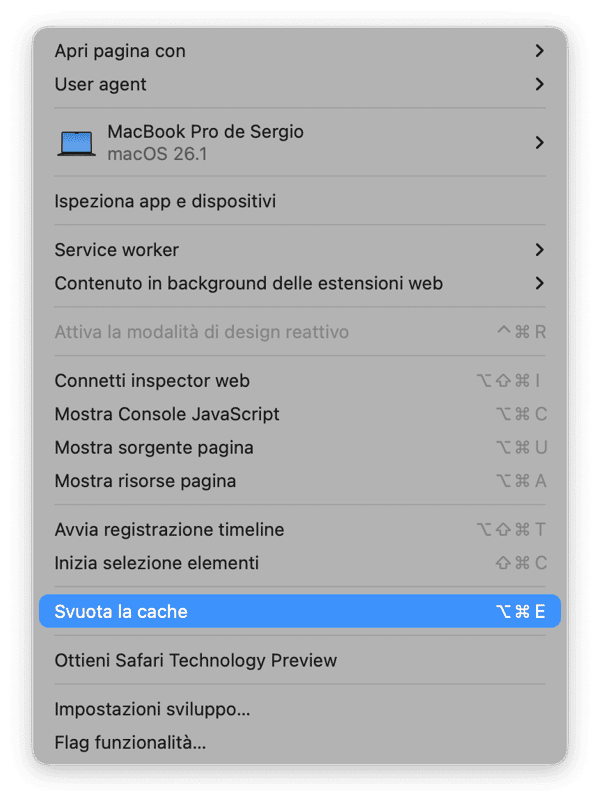The height and width of the screenshot is (803, 600).
Task: Expand the Service worker submenu chevron
Action: point(539,249)
